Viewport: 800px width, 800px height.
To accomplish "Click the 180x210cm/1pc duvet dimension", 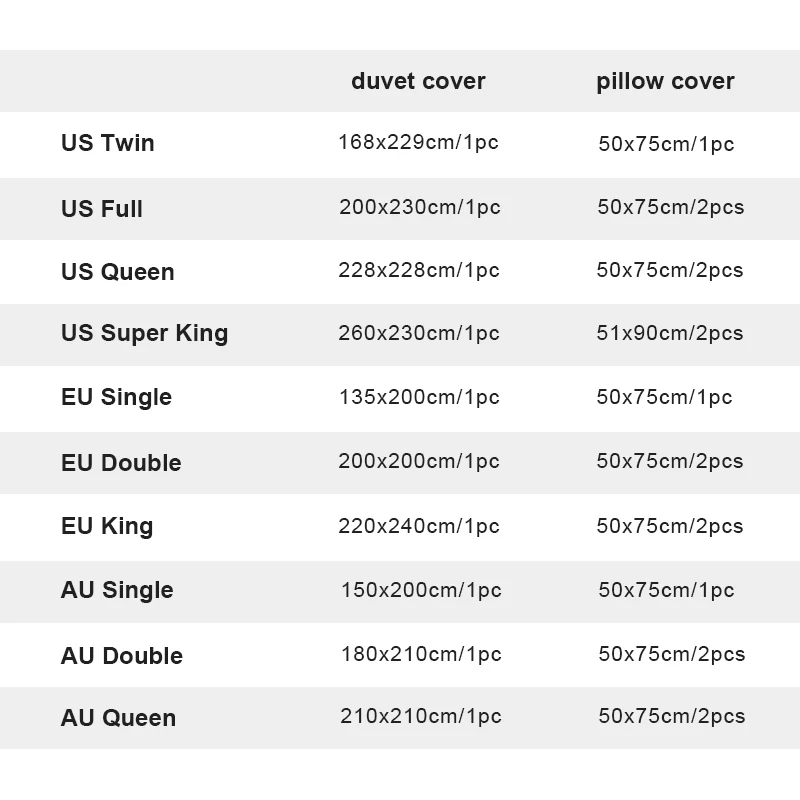I will point(420,654).
